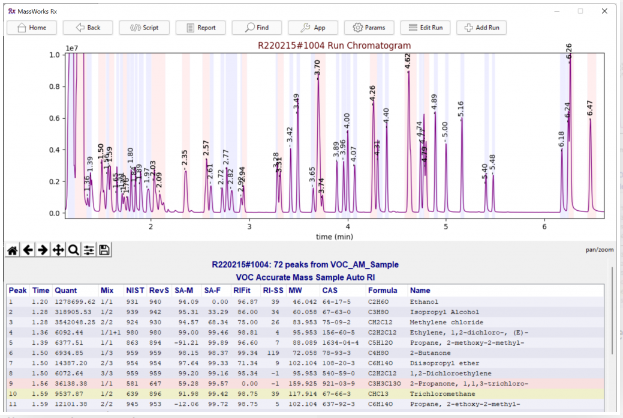Open the Report button
The width and height of the screenshot is (623, 418).
pyautogui.click(x=199, y=28)
